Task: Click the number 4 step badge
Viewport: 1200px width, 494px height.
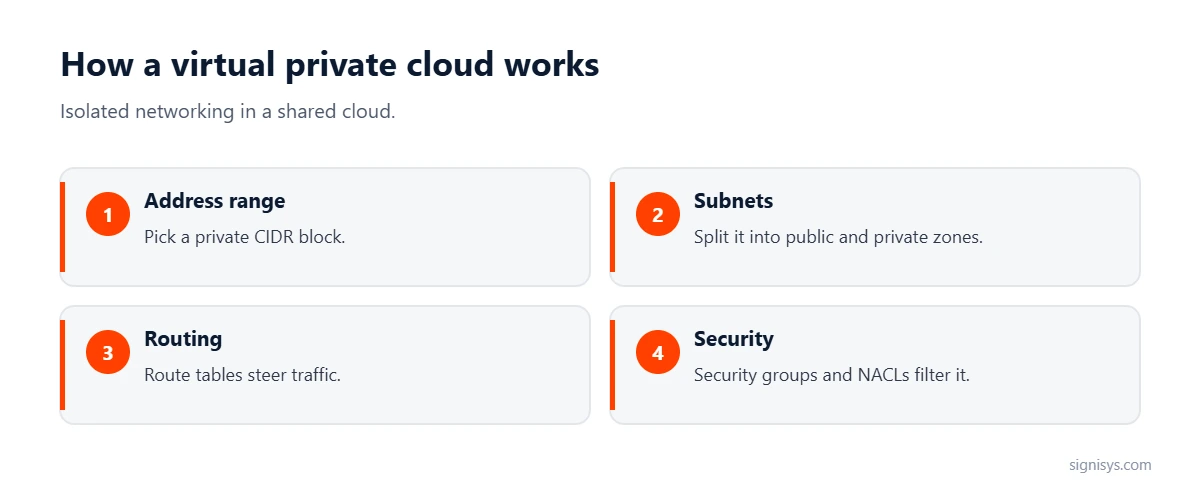Action: click(658, 353)
